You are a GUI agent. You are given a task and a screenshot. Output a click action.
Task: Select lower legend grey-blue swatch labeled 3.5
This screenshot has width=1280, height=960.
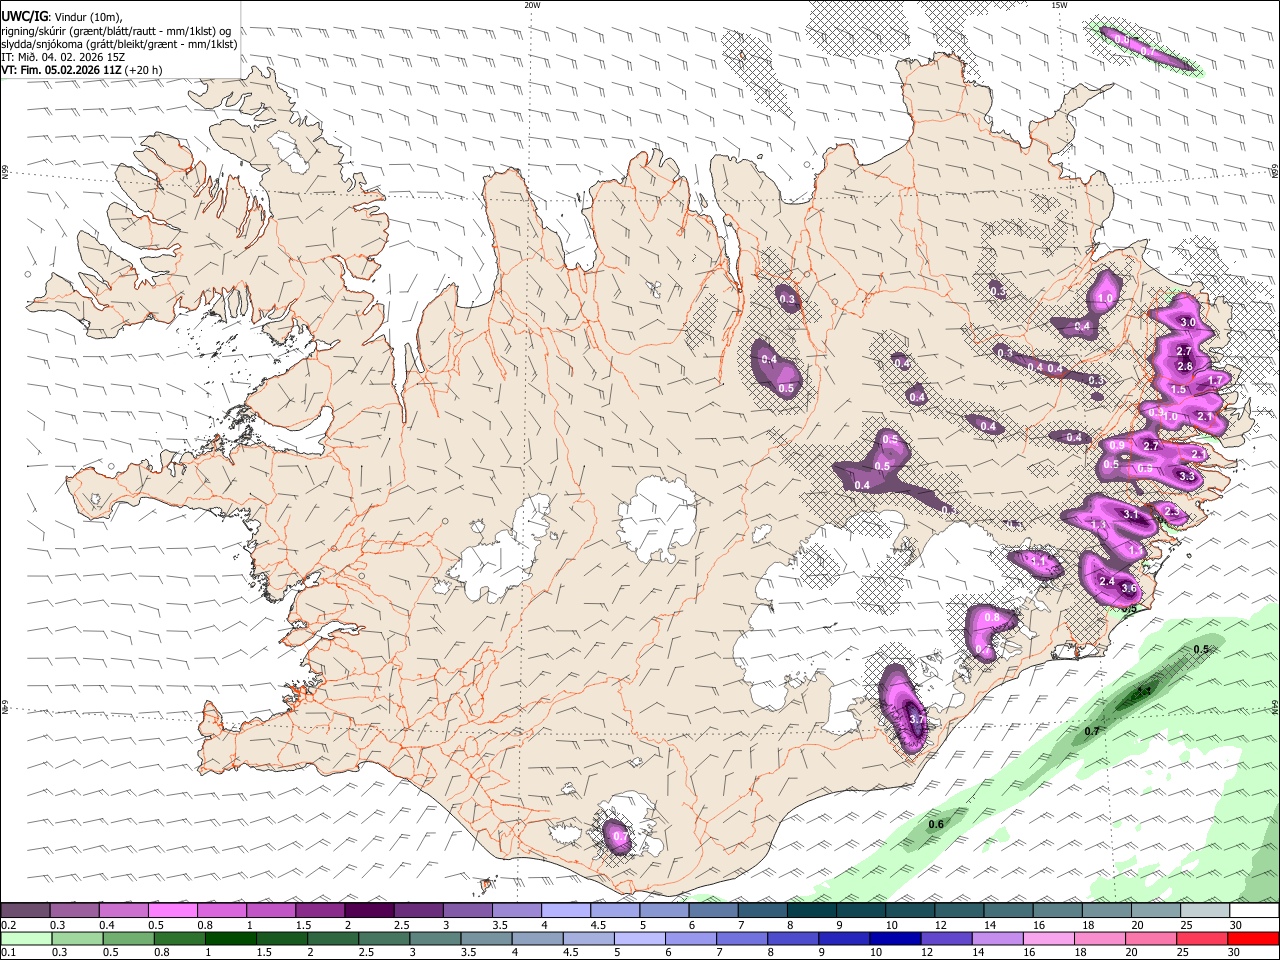[486, 938]
